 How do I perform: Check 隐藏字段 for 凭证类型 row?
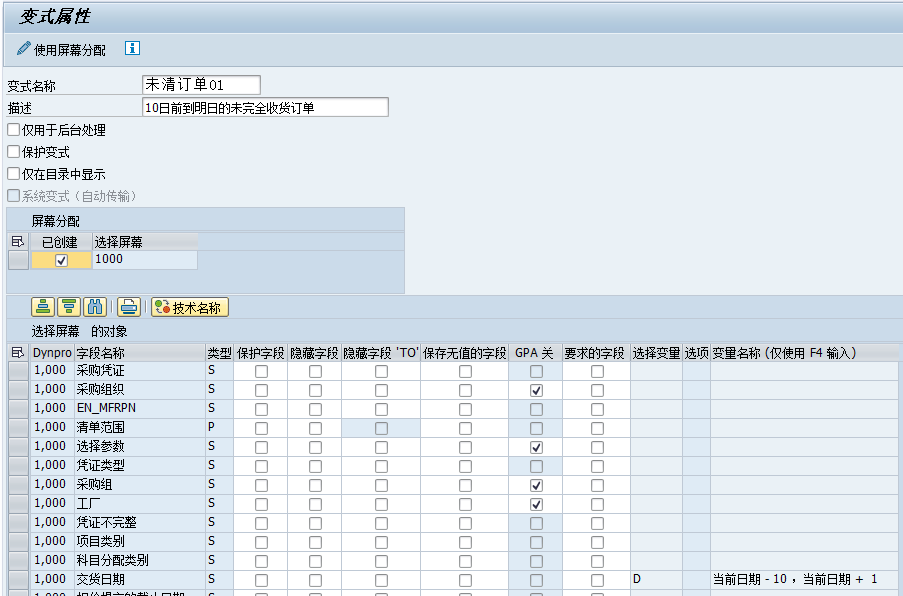coord(315,466)
